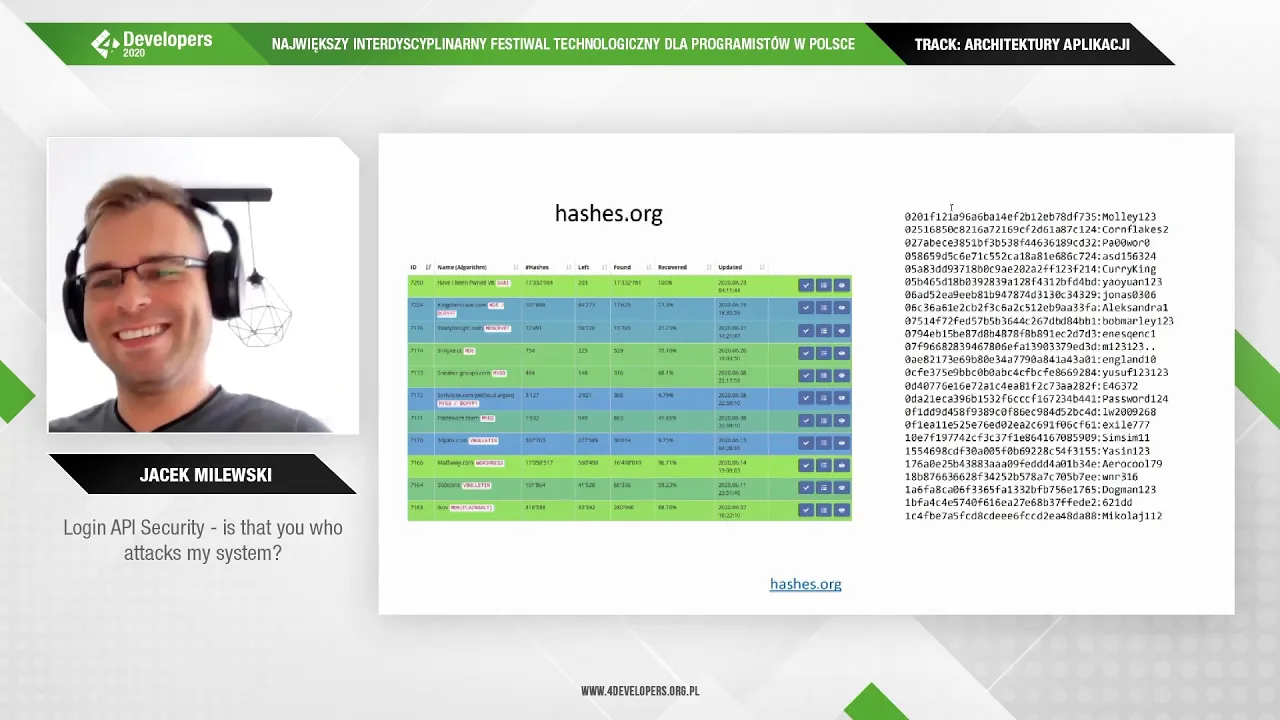Click the eye icon for 3djobs.com row
Image resolution: width=1280 pixels, height=720 pixels.
(x=842, y=443)
